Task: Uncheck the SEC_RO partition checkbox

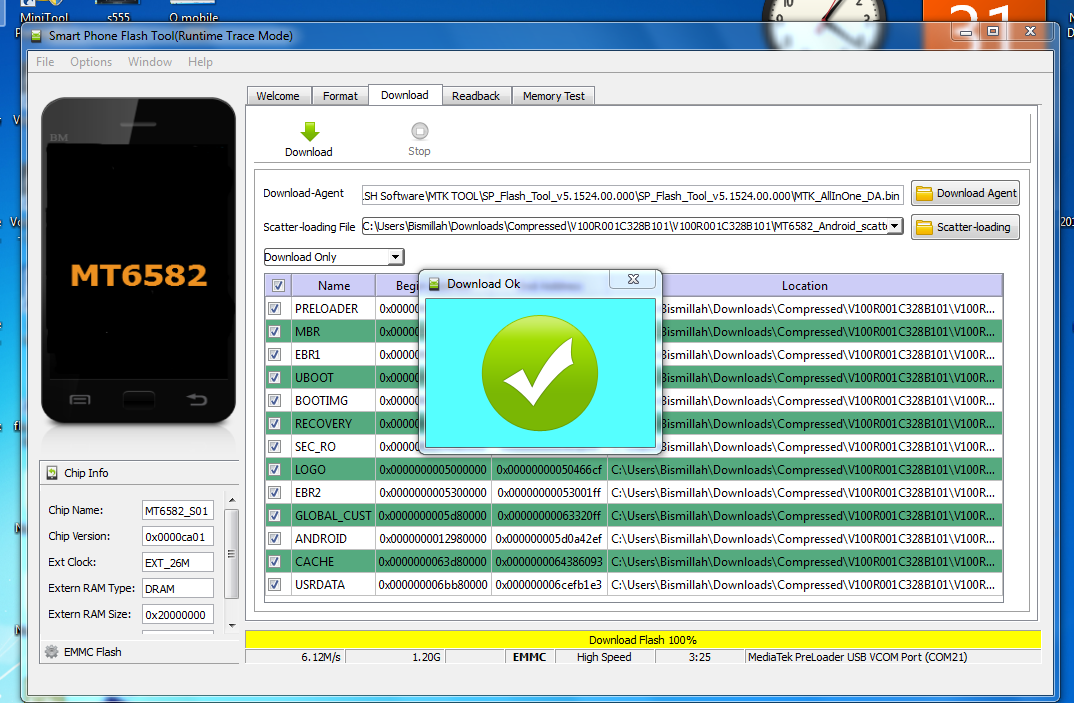Action: point(275,446)
